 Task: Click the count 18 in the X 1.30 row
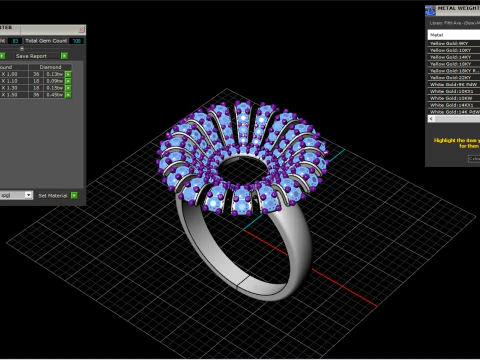pyautogui.click(x=36, y=88)
